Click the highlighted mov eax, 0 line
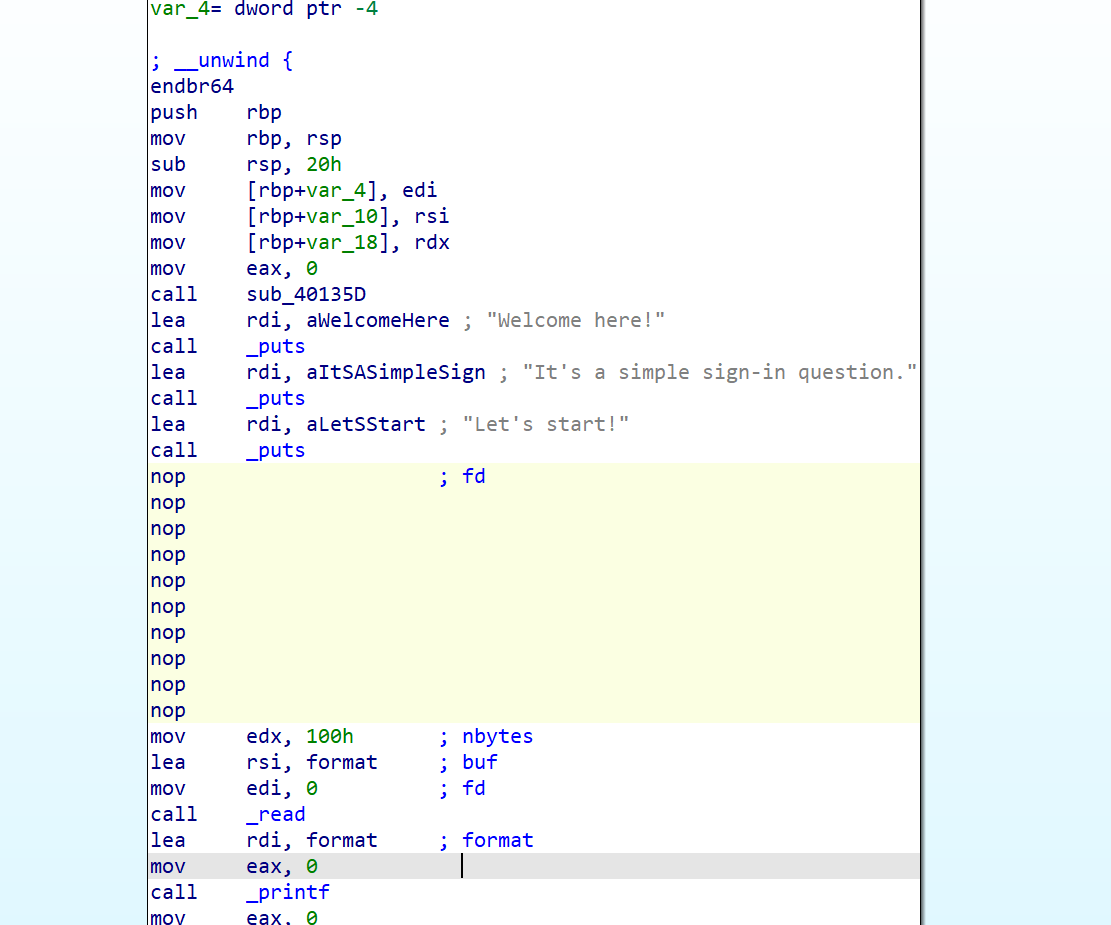The image size is (1111, 925). (x=534, y=866)
